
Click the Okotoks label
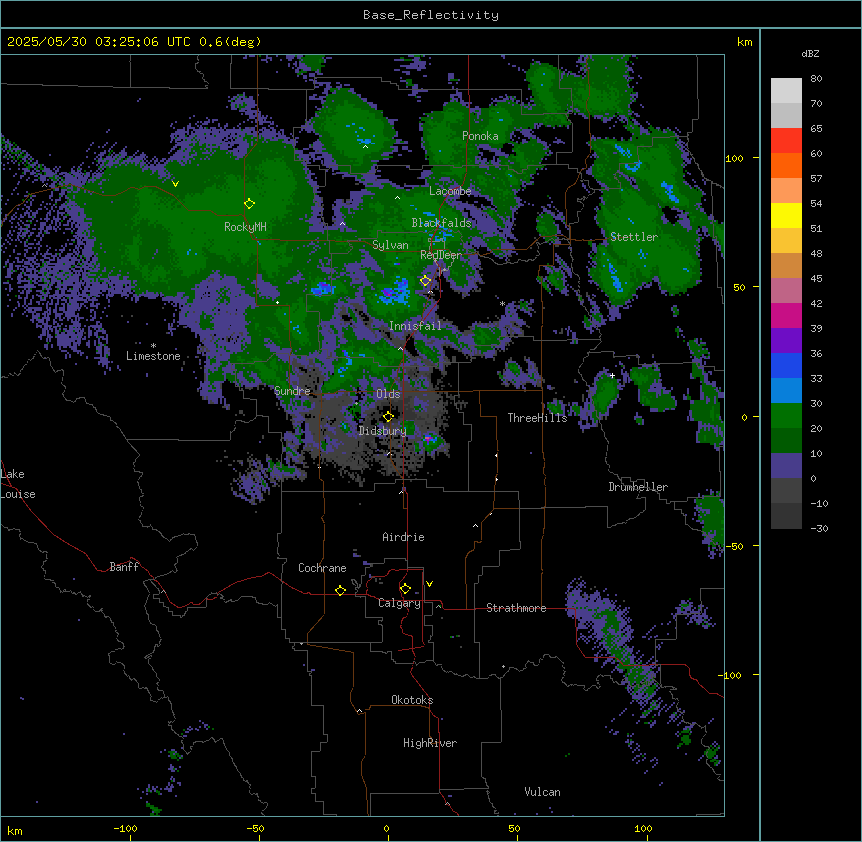pos(412,700)
